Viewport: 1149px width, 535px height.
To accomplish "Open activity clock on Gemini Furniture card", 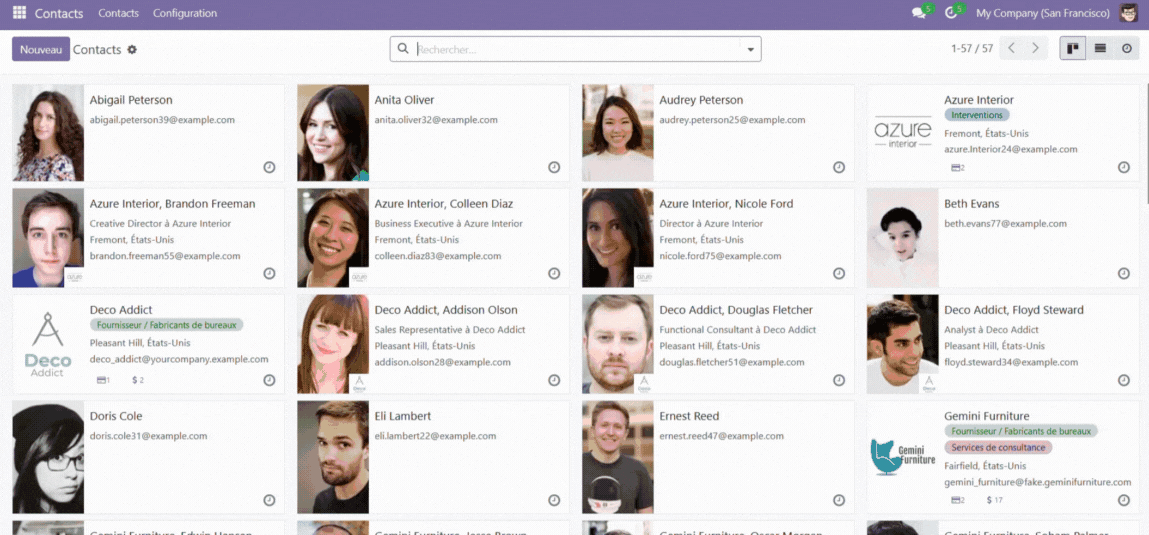I will pos(1123,500).
